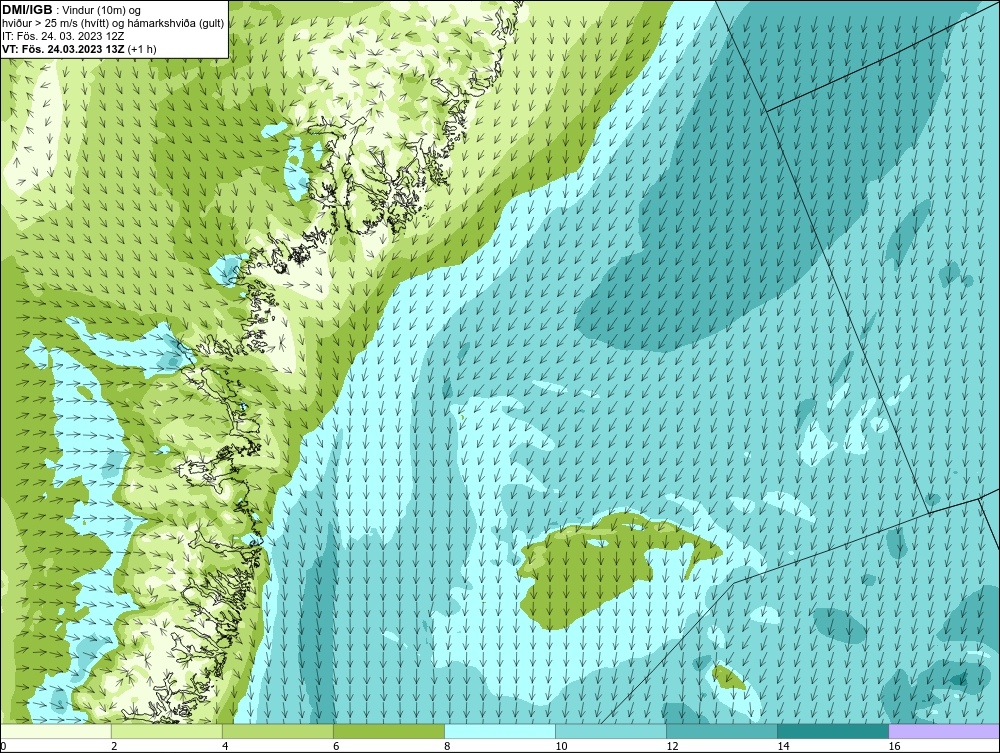Click the 8–10 m/s light cyan legend swatch

[499, 731]
